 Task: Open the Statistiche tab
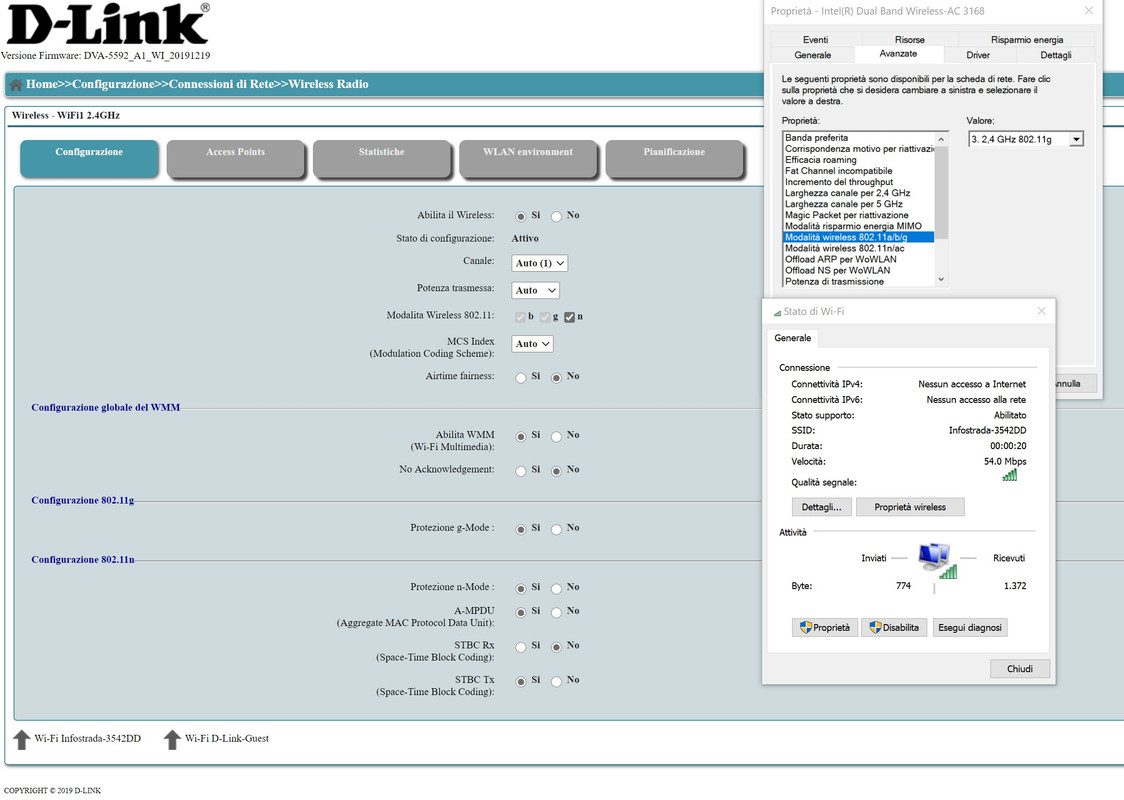pos(382,158)
